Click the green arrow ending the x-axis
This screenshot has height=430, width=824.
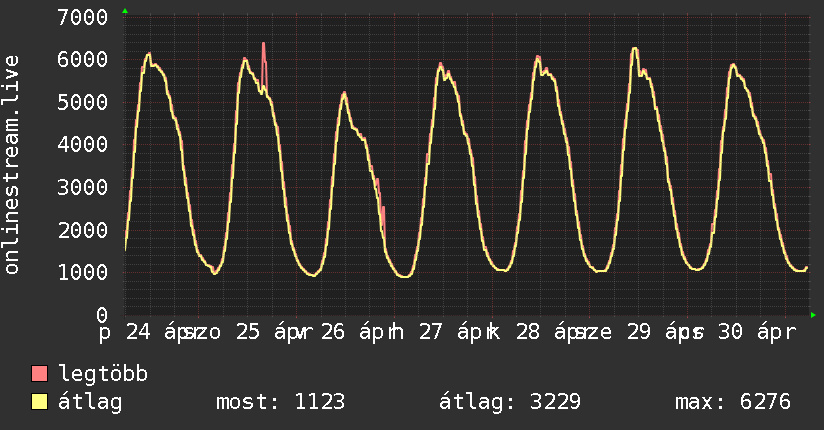coord(813,315)
